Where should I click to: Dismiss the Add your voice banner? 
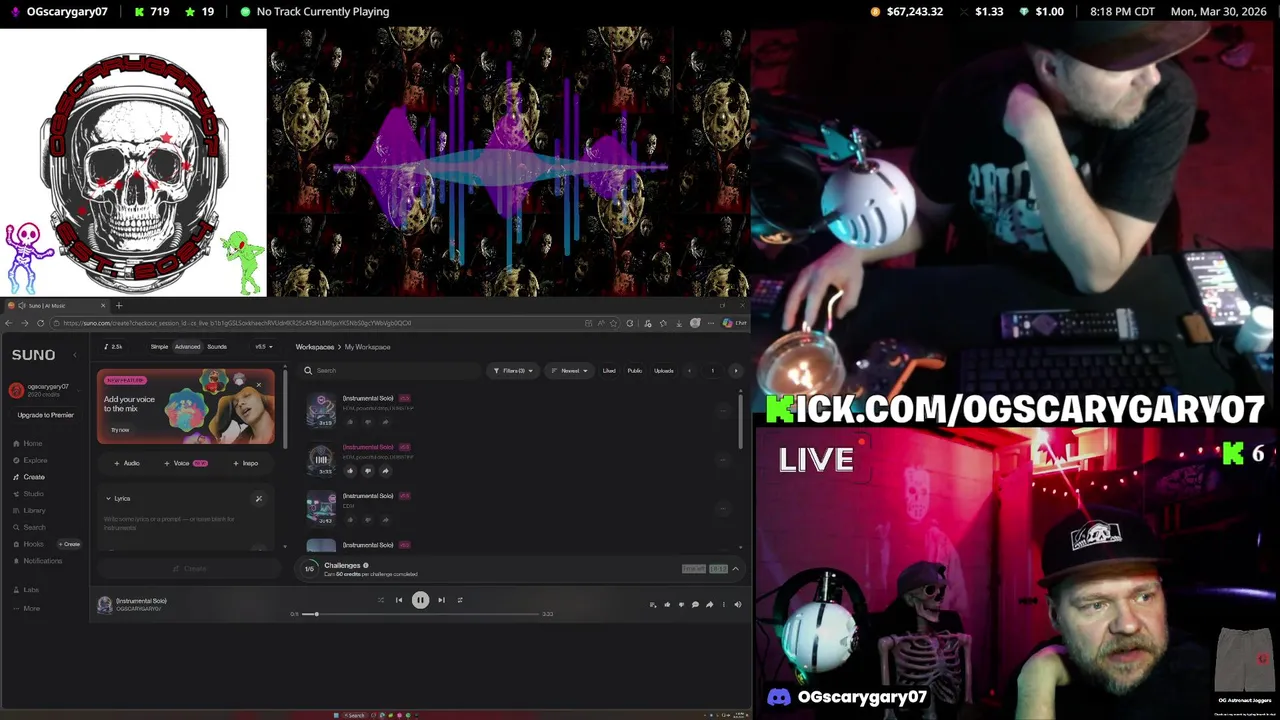pos(258,384)
